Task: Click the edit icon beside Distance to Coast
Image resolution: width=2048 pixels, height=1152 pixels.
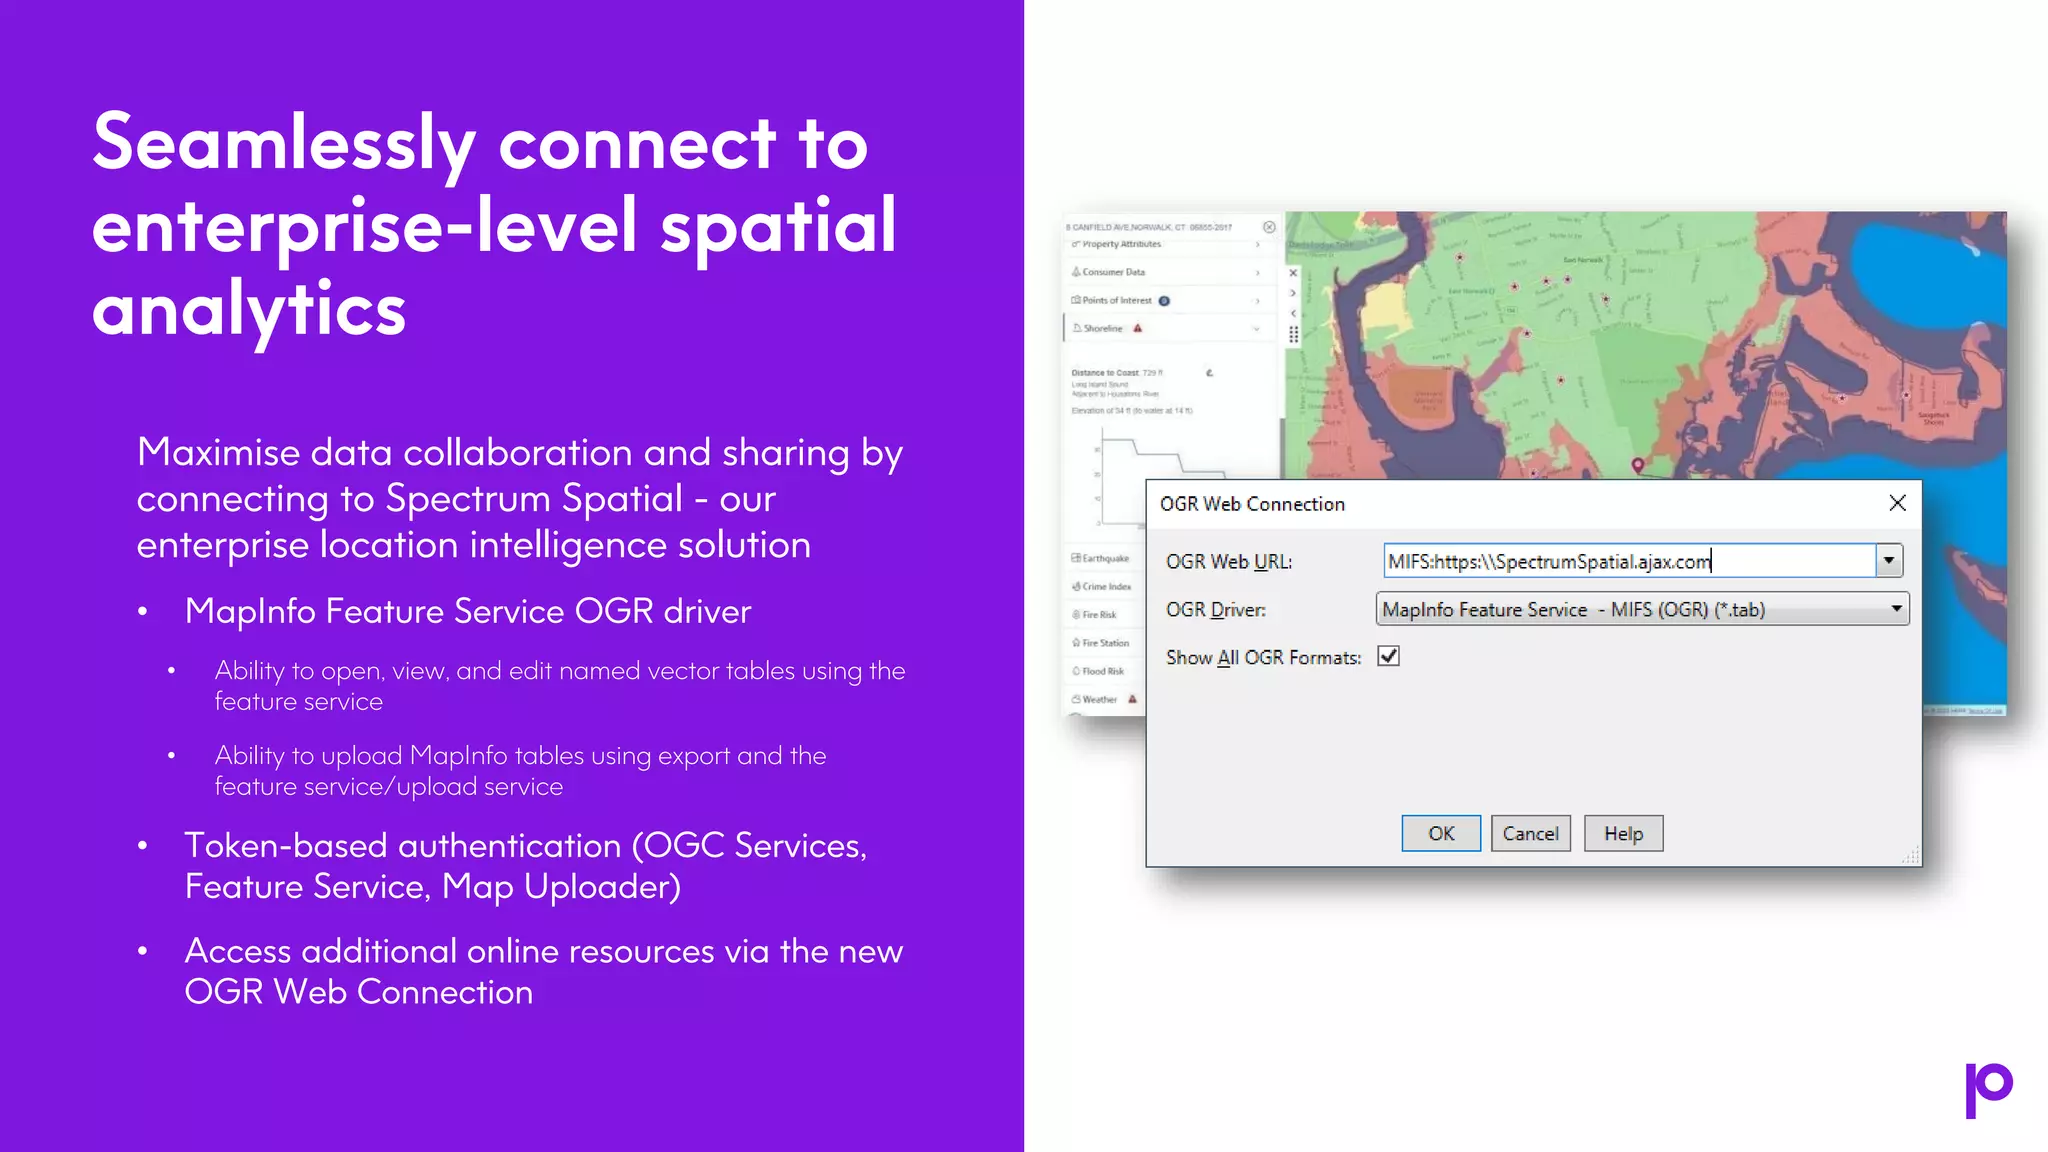Action: click(1209, 372)
